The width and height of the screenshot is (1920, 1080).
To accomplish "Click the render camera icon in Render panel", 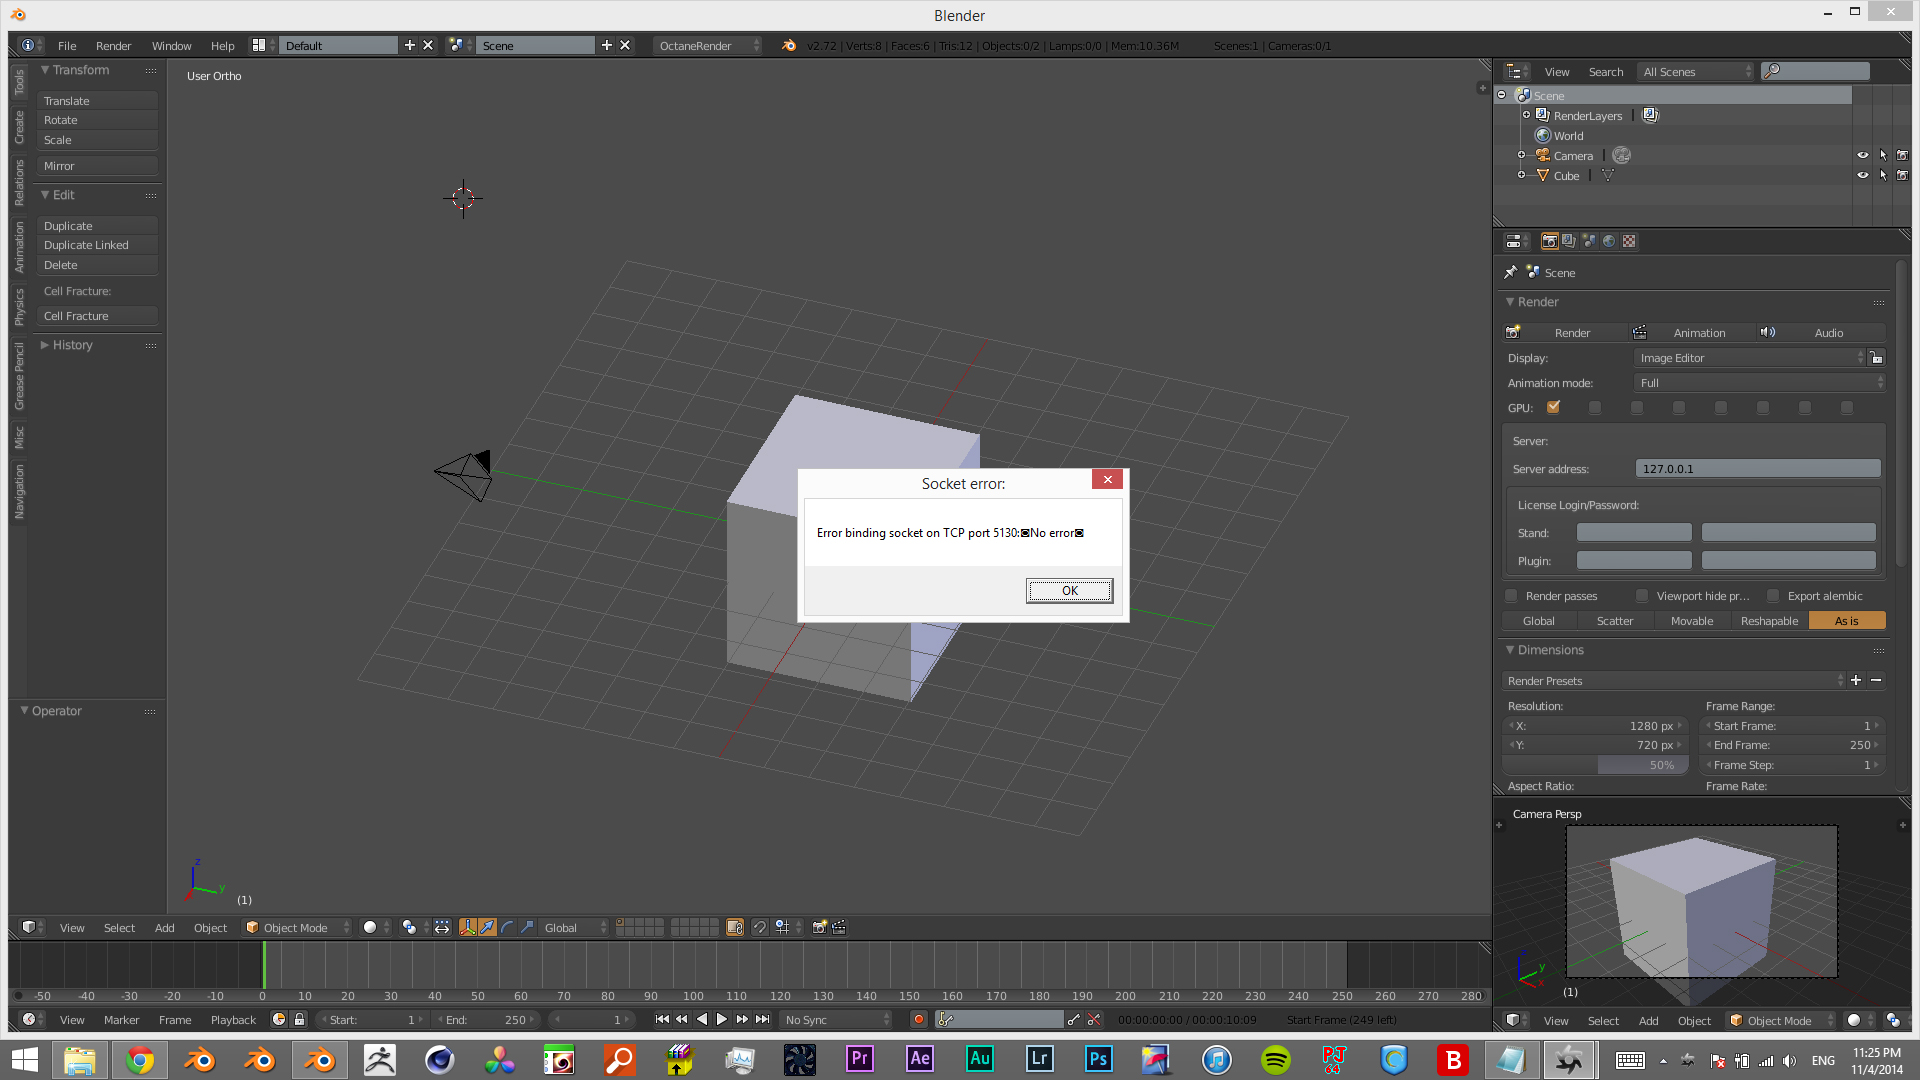I will [1513, 332].
